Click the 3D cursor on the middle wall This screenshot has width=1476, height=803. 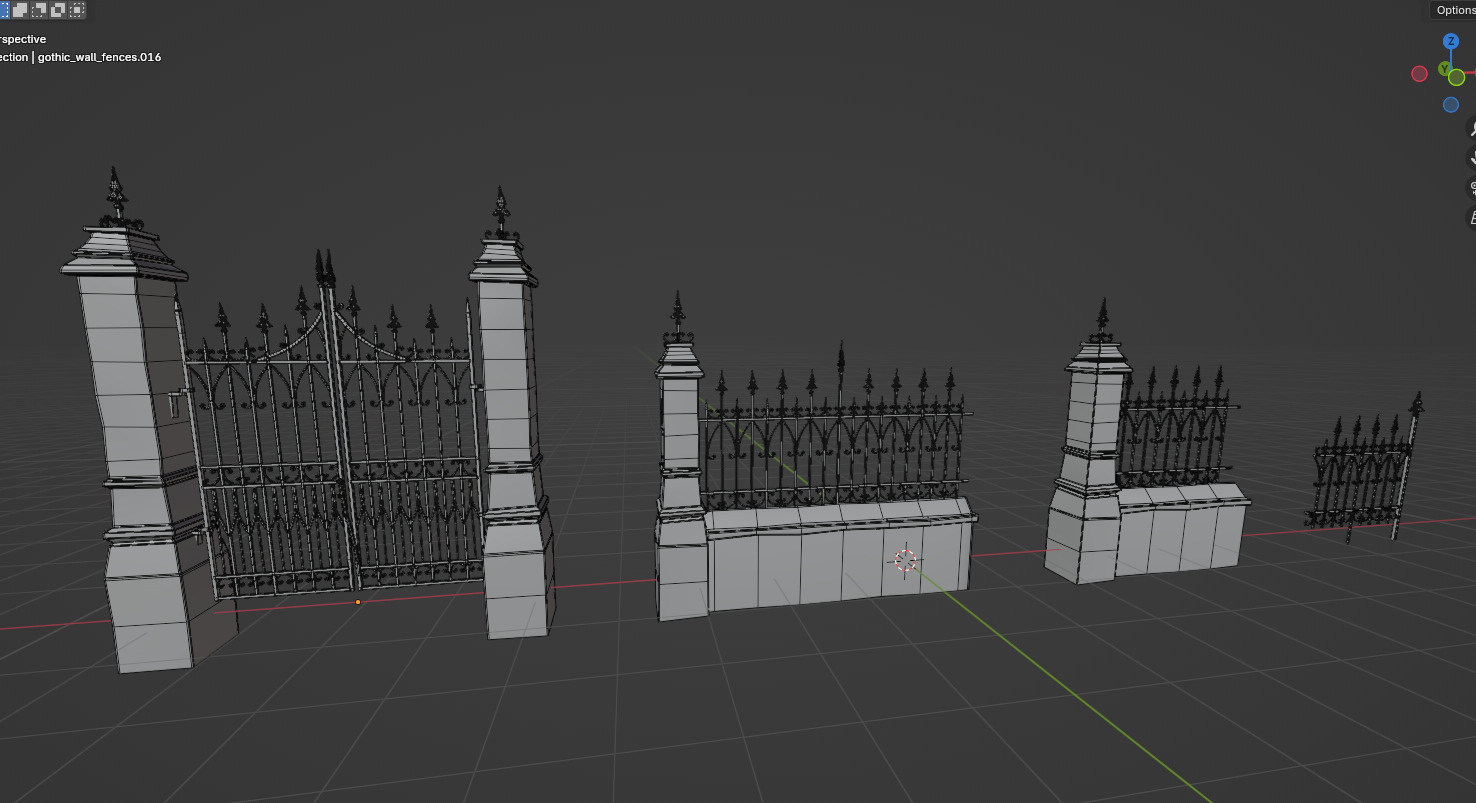[x=905, y=561]
